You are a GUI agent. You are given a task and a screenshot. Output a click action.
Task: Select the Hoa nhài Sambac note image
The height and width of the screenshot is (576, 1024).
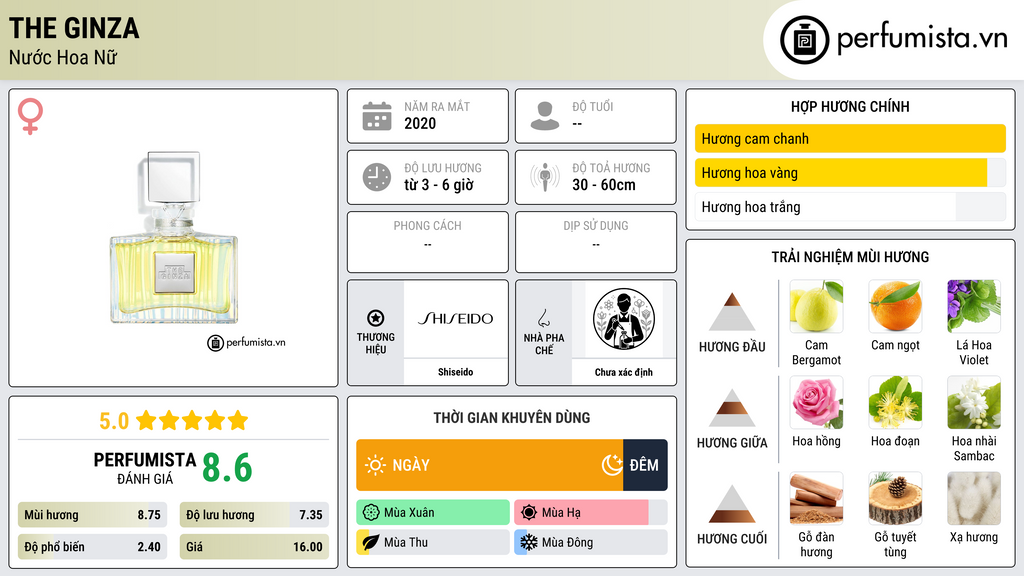click(974, 402)
